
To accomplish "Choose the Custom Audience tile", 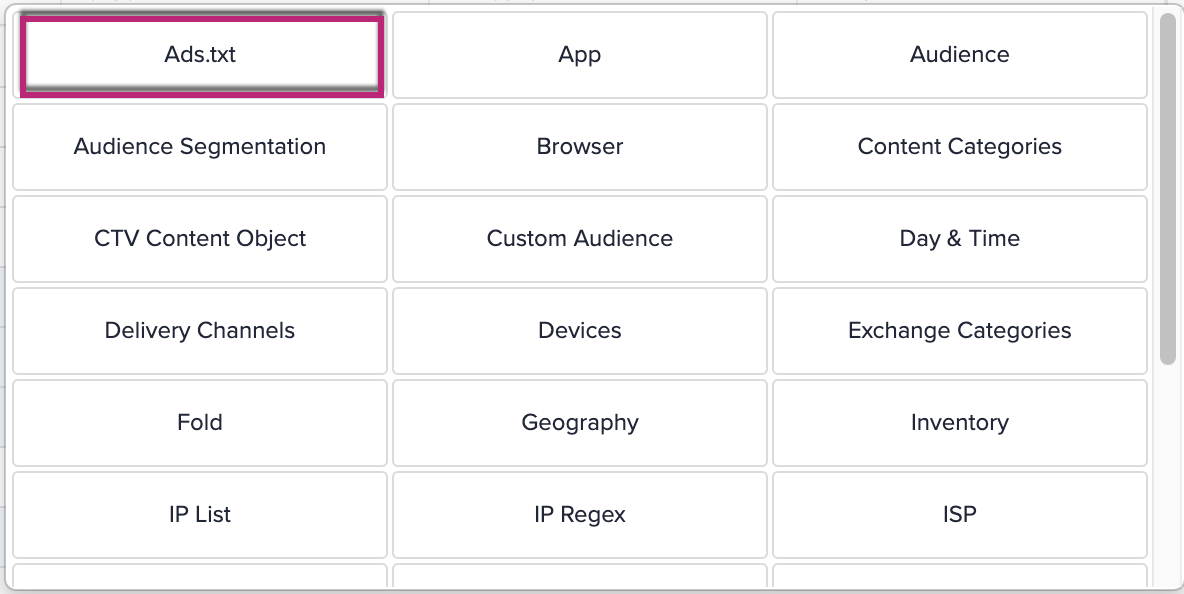I will click(580, 239).
